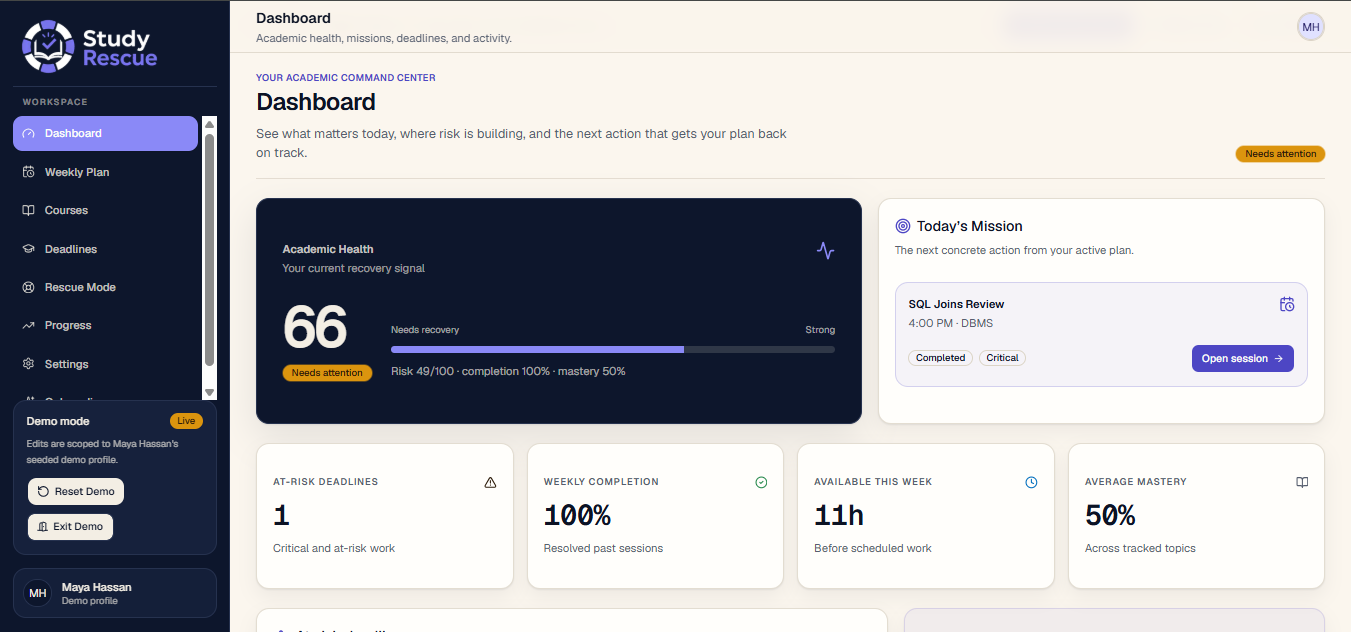Open Settings from the sidebar
The height and width of the screenshot is (632, 1351).
[x=105, y=364]
